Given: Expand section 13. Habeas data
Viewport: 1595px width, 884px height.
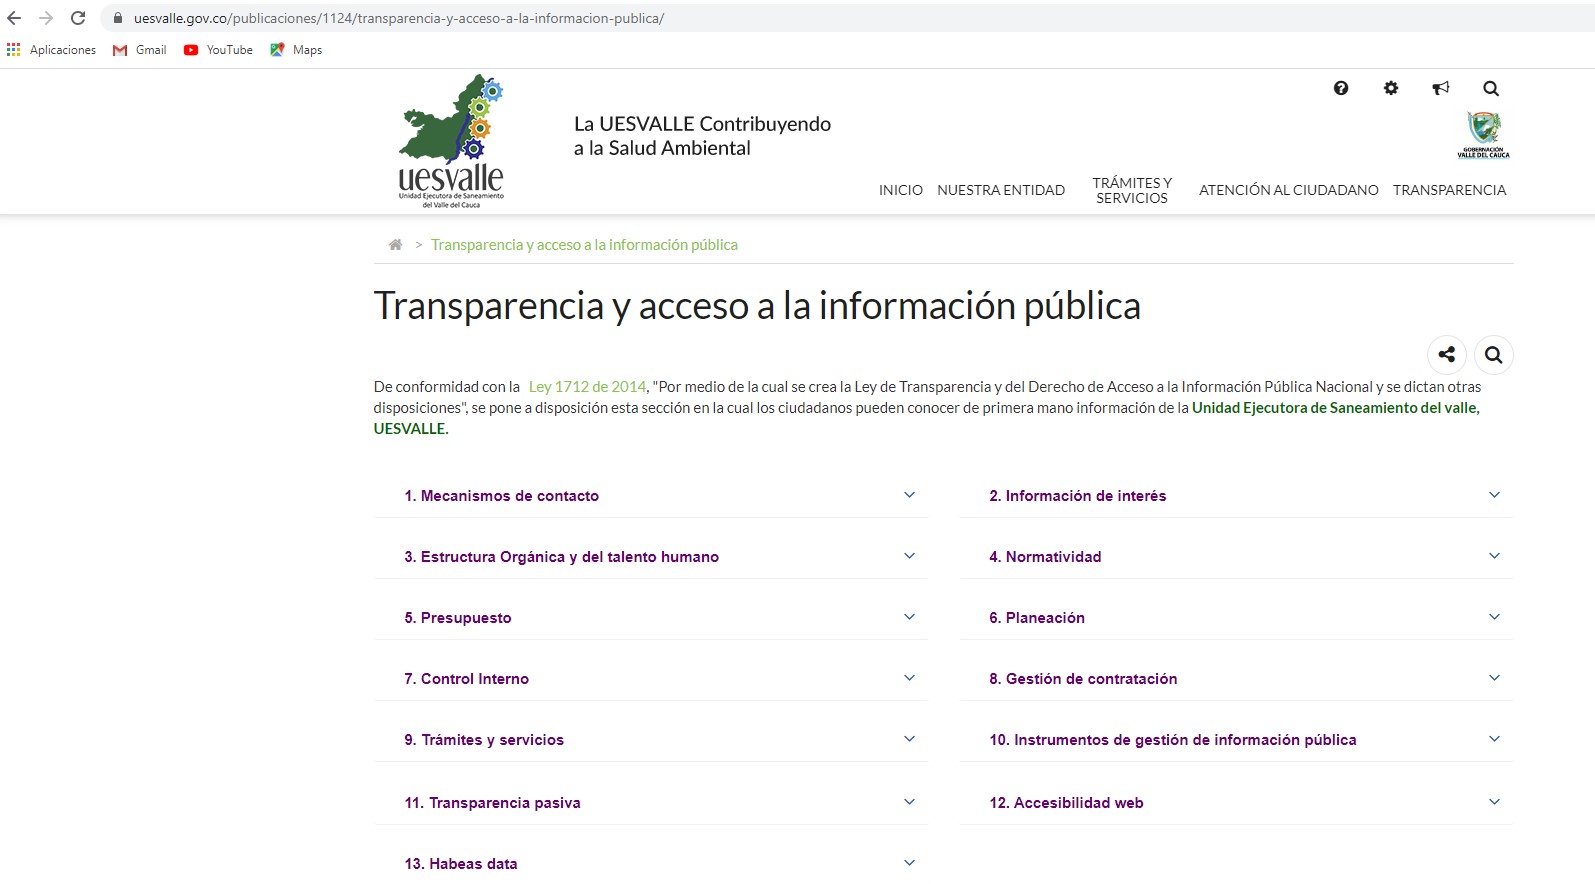Looking at the screenshot, I should tap(651, 863).
